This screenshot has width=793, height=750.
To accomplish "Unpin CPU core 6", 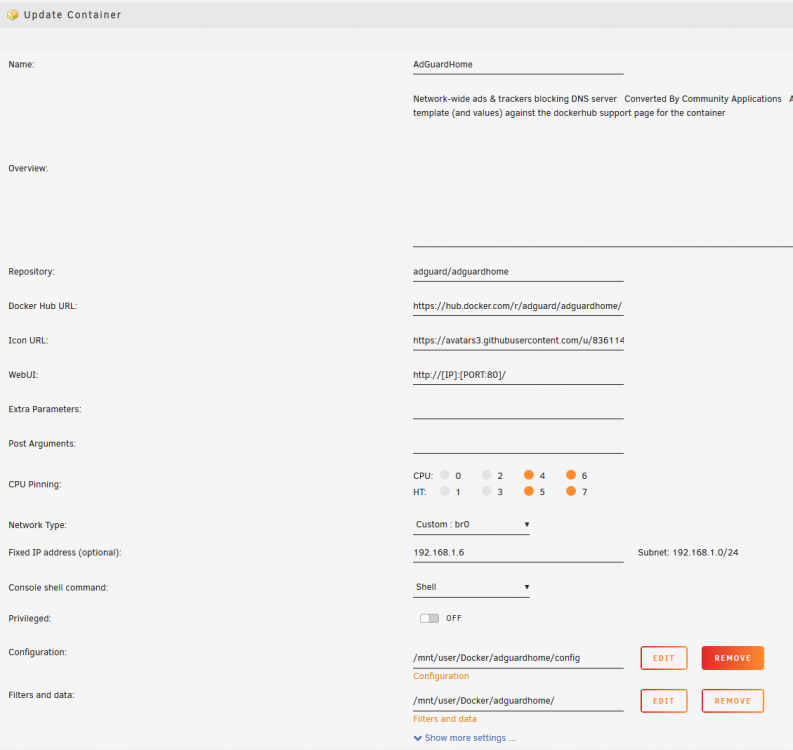I will point(571,475).
